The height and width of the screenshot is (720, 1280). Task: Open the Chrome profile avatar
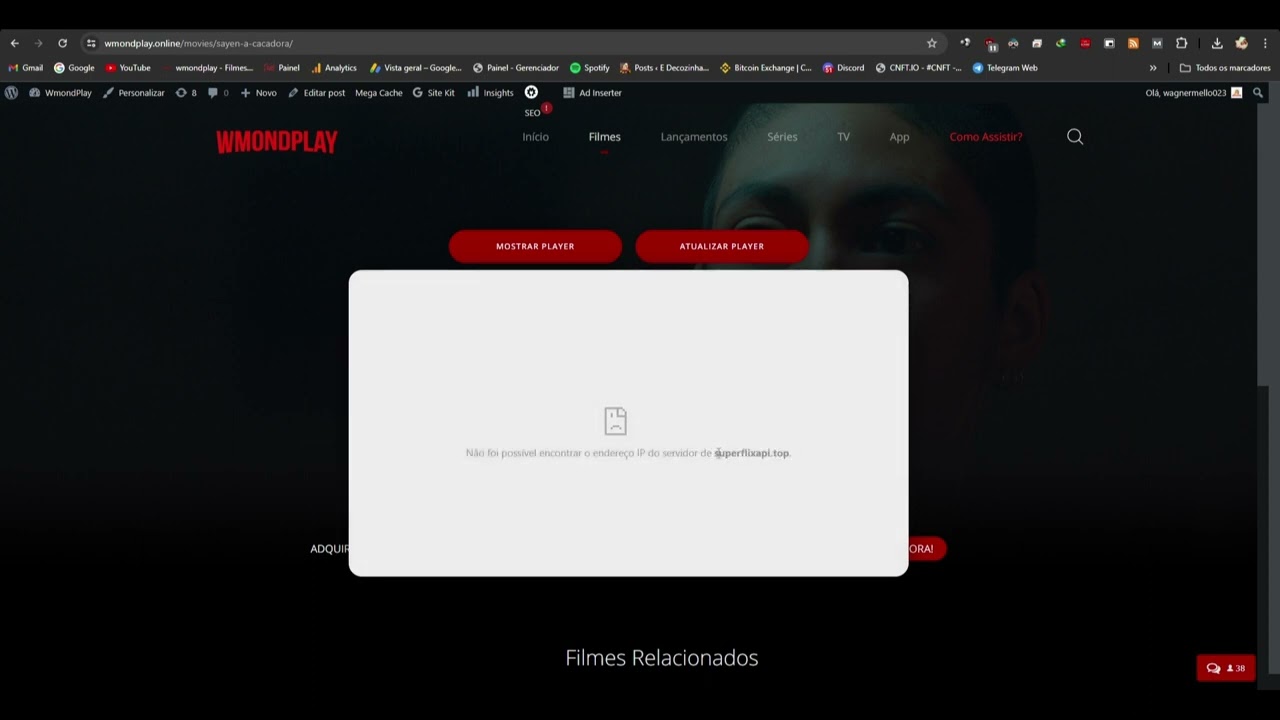1241,43
